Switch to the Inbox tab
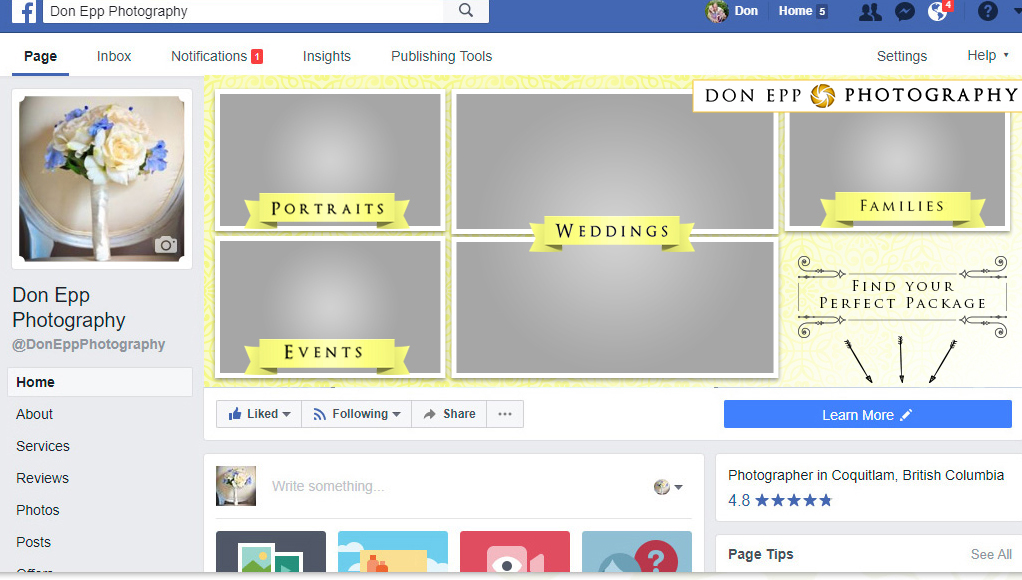The image size is (1022, 580). (114, 56)
